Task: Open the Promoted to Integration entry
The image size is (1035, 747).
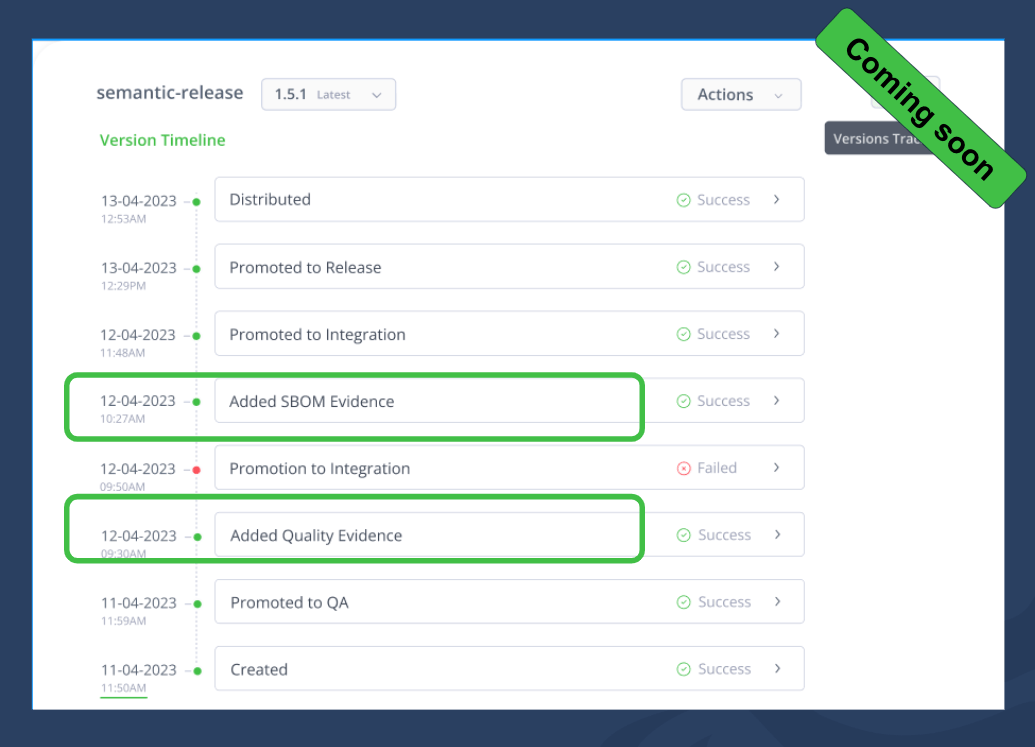Action: 509,334
